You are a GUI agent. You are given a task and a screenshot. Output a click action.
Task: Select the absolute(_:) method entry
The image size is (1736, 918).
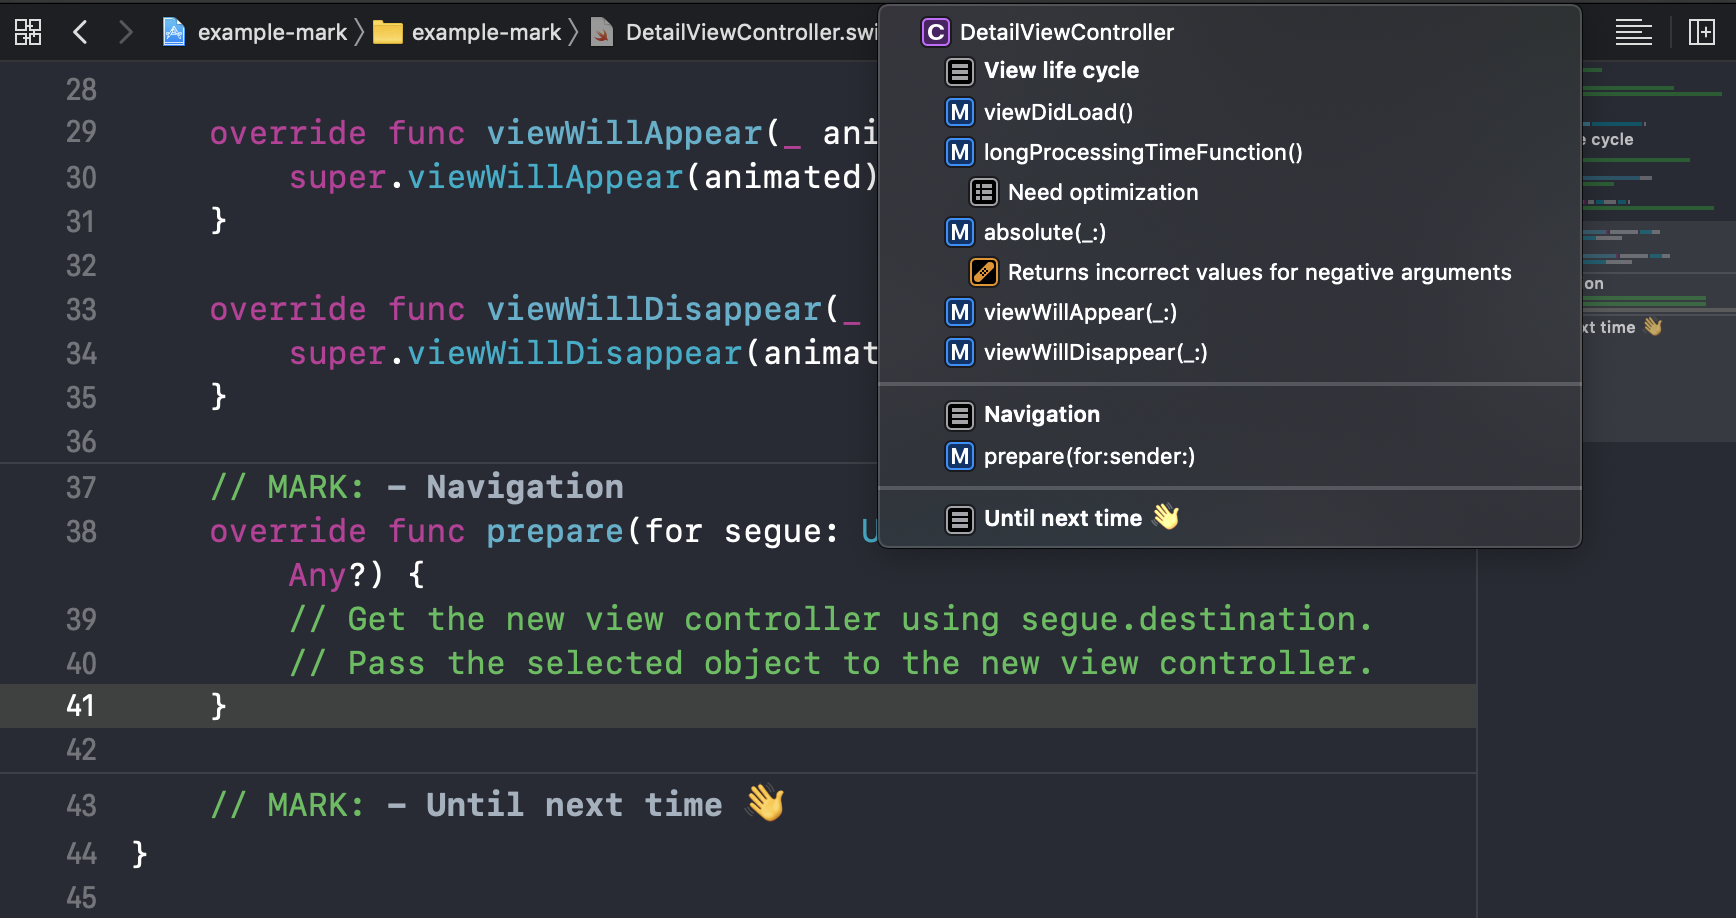1044,232
